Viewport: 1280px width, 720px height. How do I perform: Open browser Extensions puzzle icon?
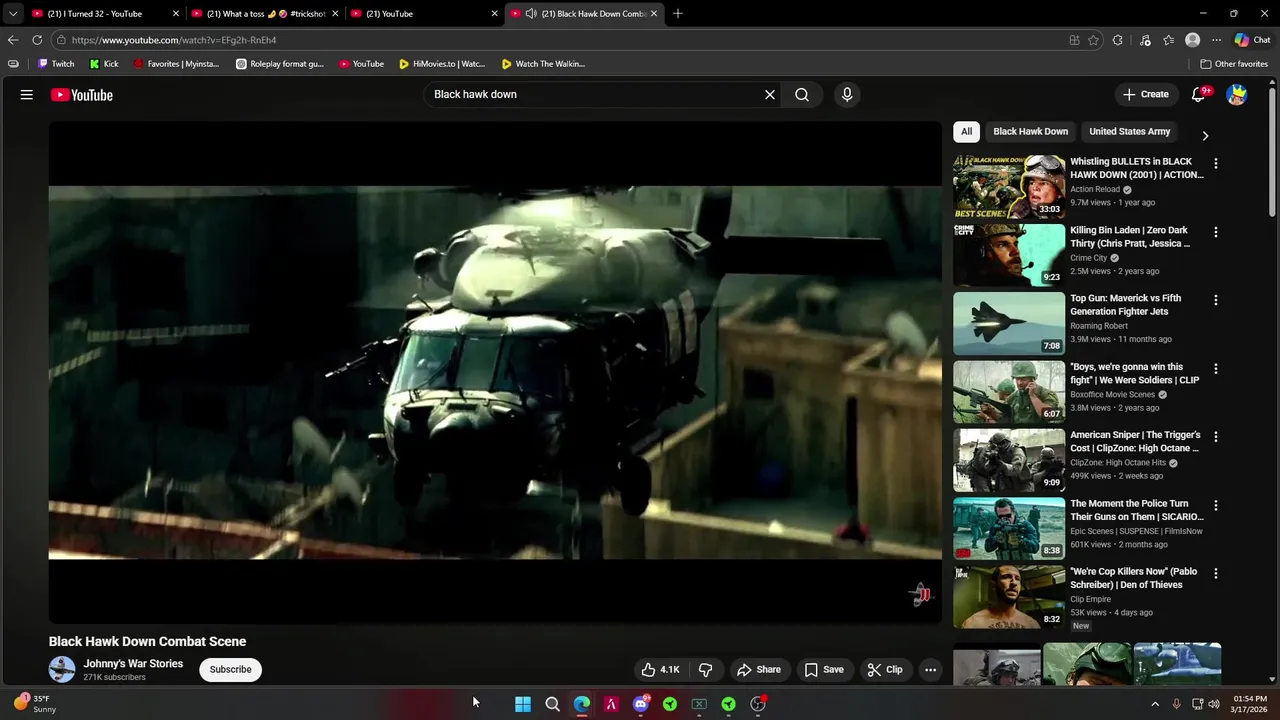pyautogui.click(x=1118, y=40)
